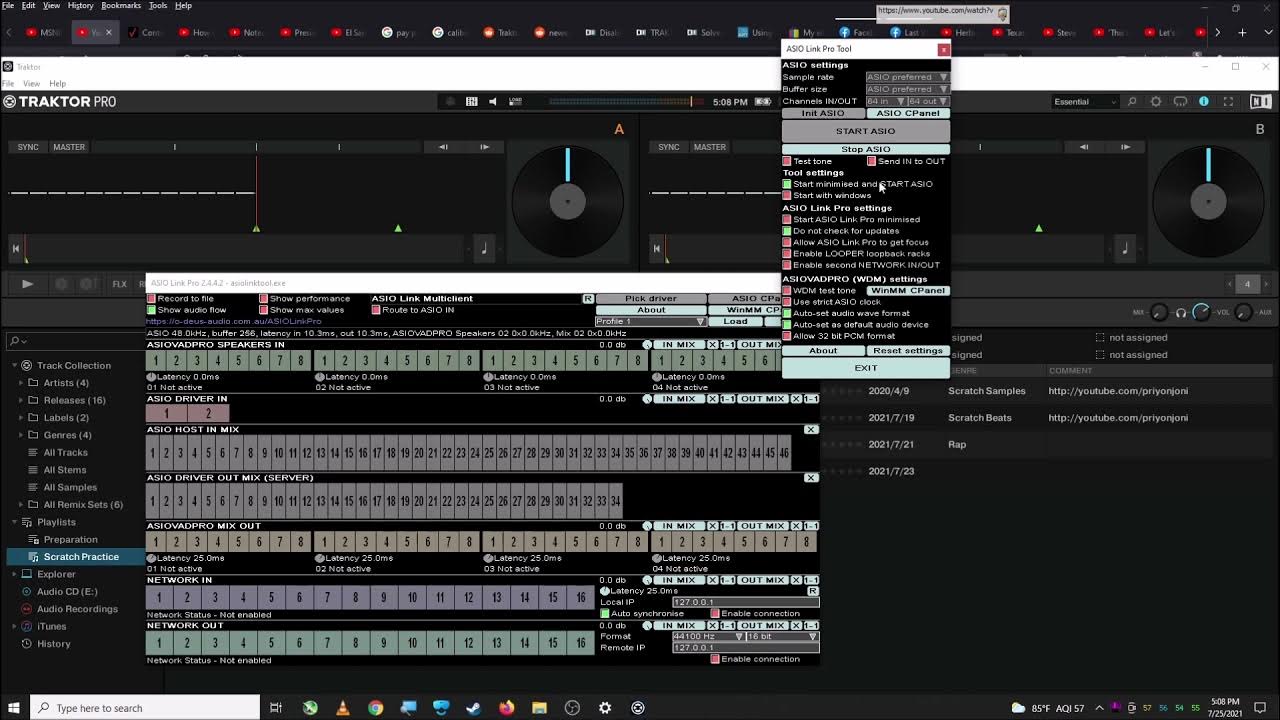Toggle Show audio flow checkbox
The height and width of the screenshot is (720, 1280).
coord(152,310)
